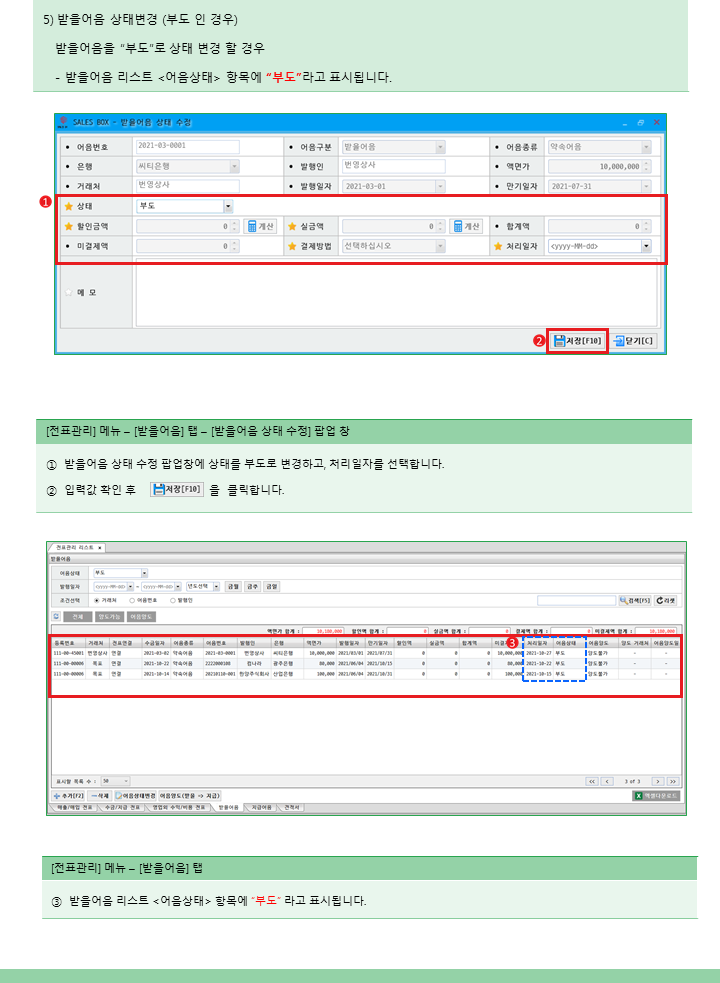The image size is (720, 983).
Task: Select the 거래처 radio button
Action: click(96, 600)
